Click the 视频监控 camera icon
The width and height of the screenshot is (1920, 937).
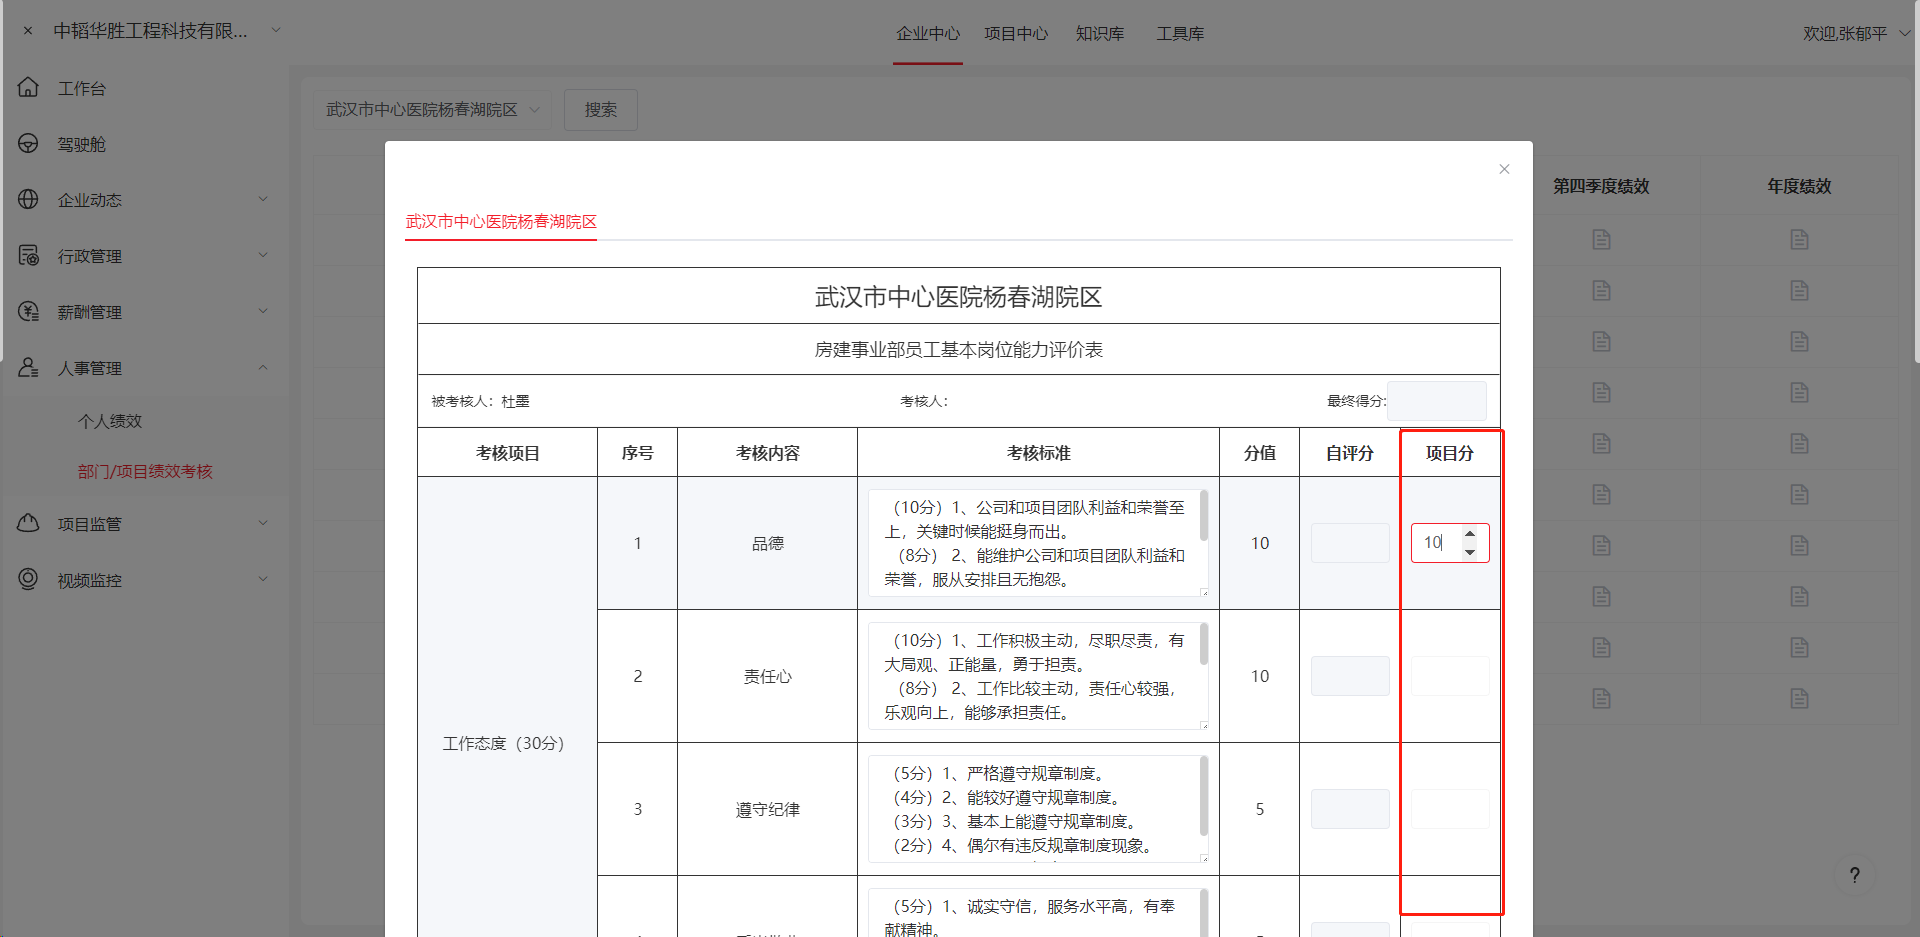pyautogui.click(x=28, y=579)
